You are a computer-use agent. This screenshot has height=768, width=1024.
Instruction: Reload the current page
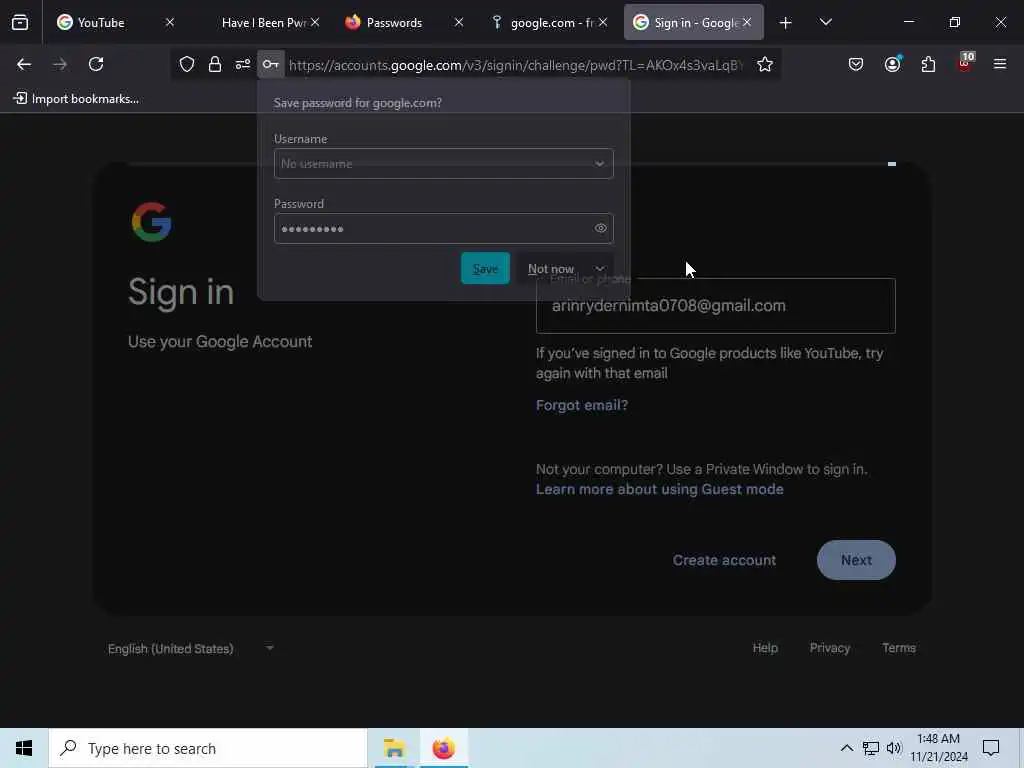click(96, 64)
